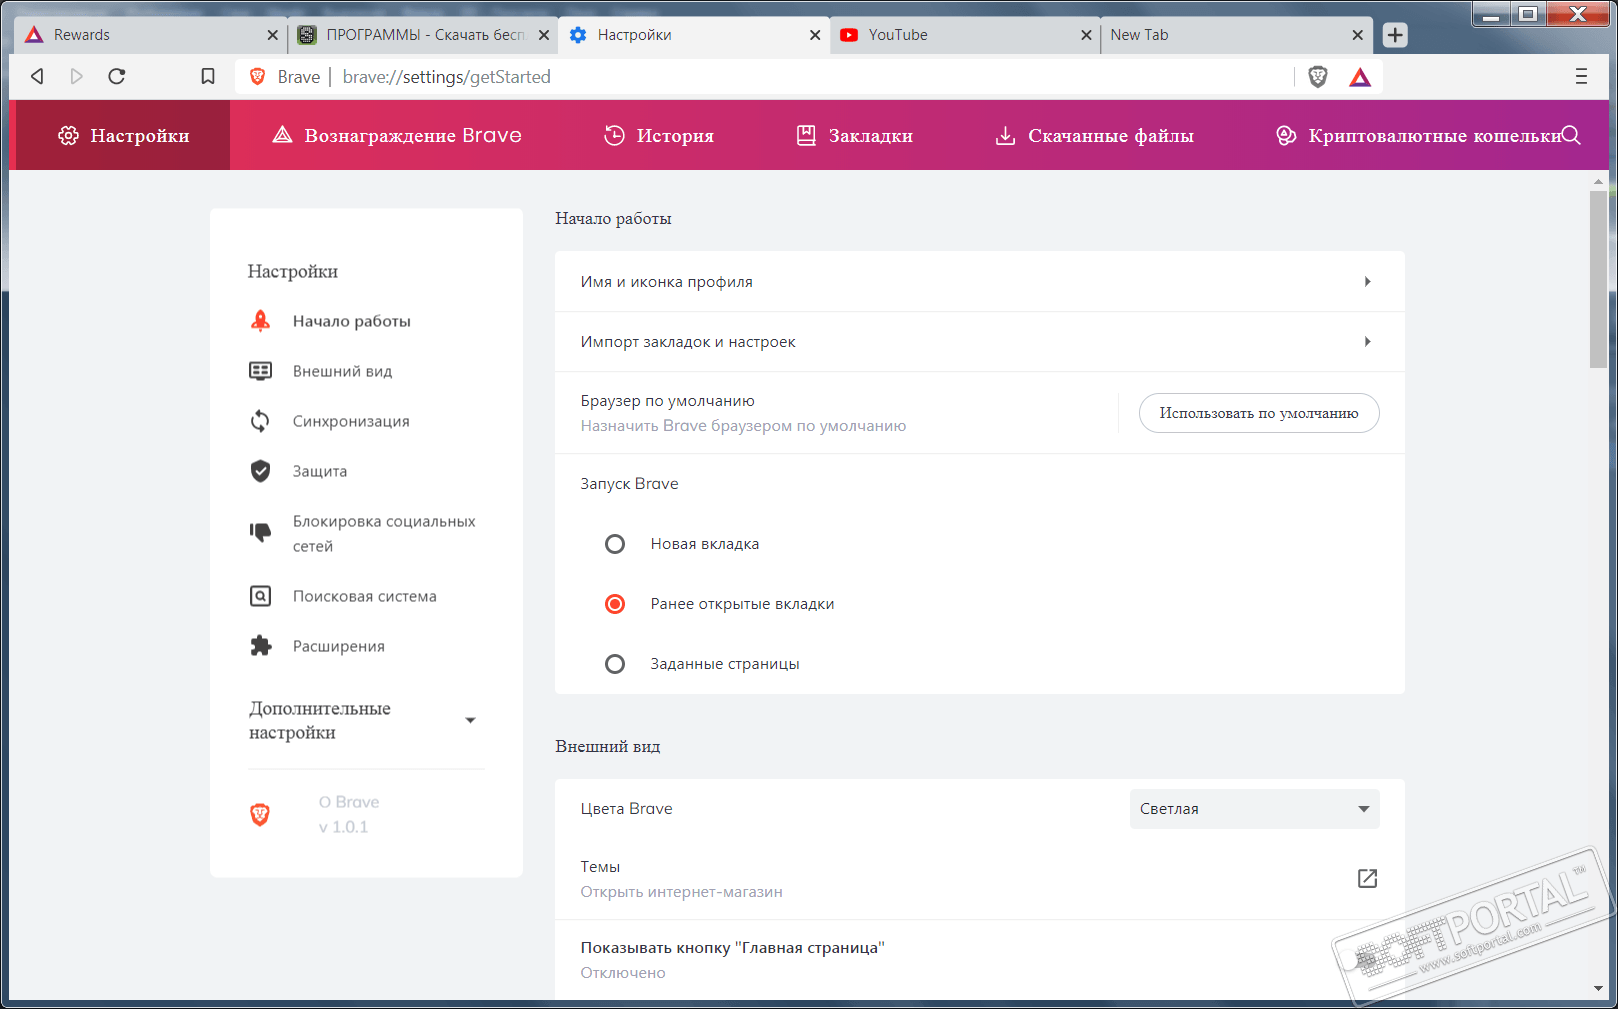
Task: Bookmark this page with the bookmark icon
Action: click(208, 77)
